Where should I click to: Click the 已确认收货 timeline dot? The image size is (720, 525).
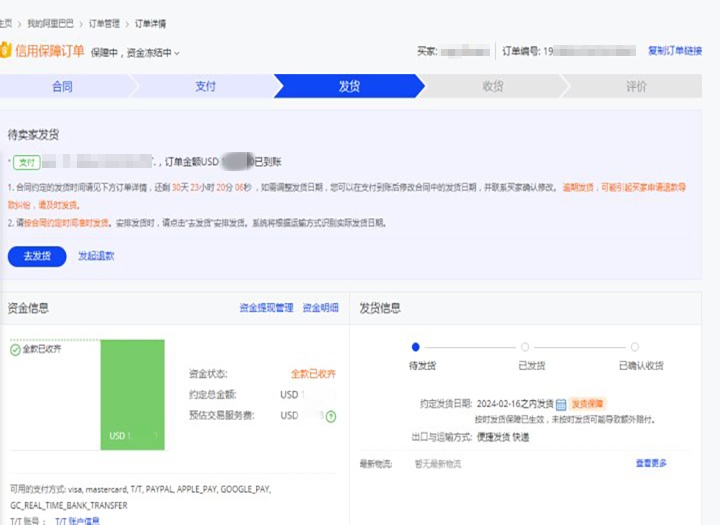[635, 347]
